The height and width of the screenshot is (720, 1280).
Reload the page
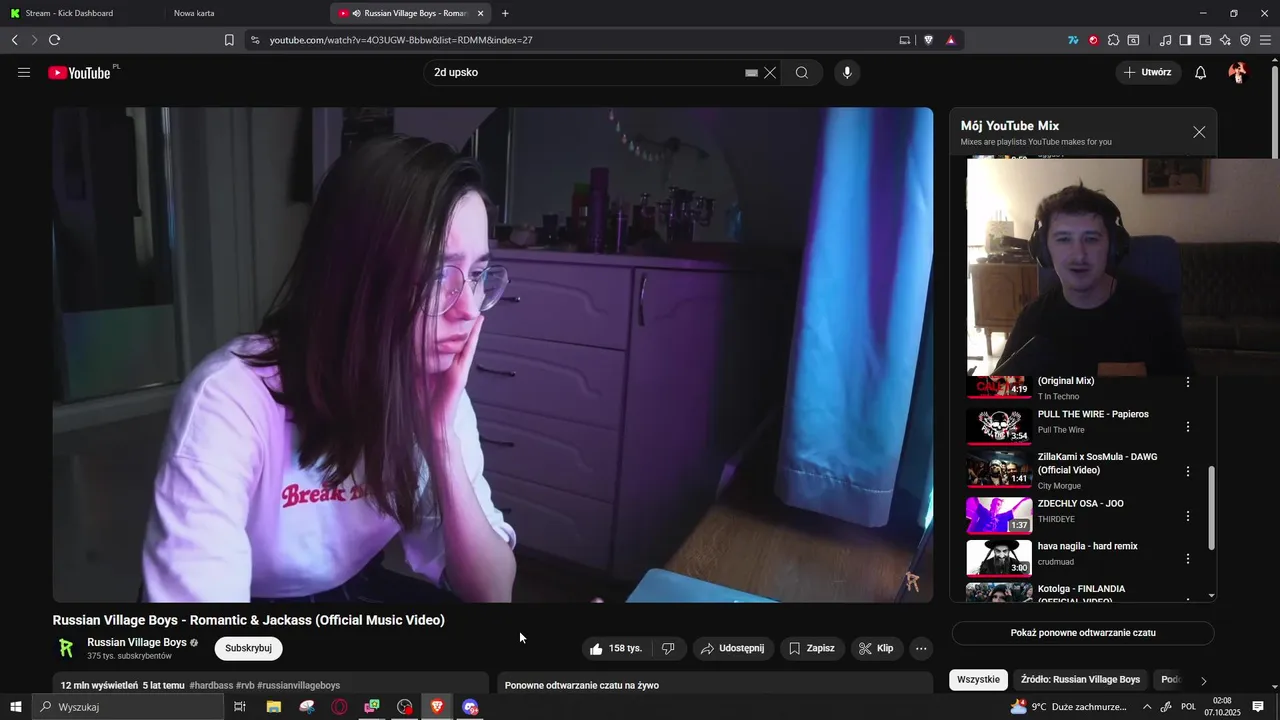click(54, 40)
